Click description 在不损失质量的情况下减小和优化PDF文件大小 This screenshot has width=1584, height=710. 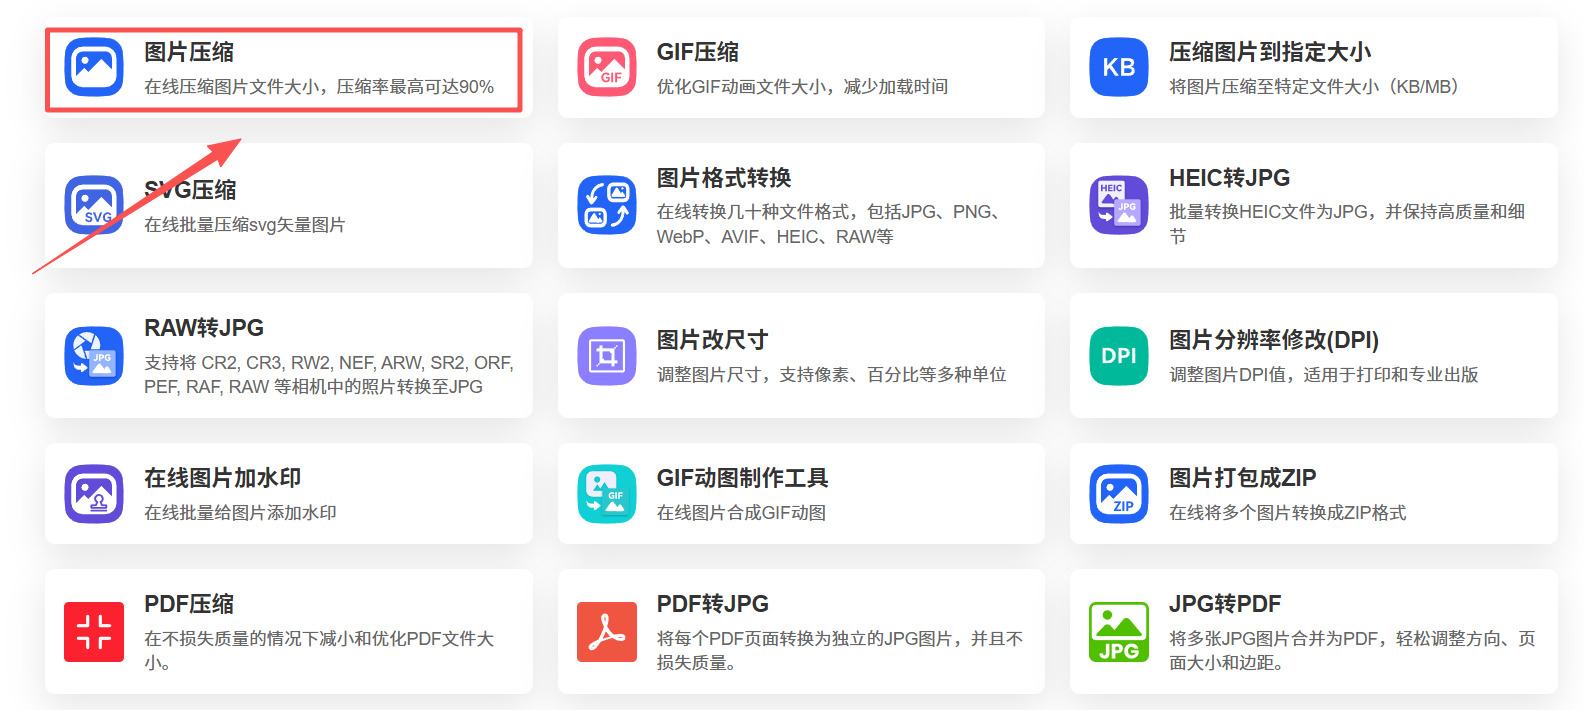[x=319, y=650]
